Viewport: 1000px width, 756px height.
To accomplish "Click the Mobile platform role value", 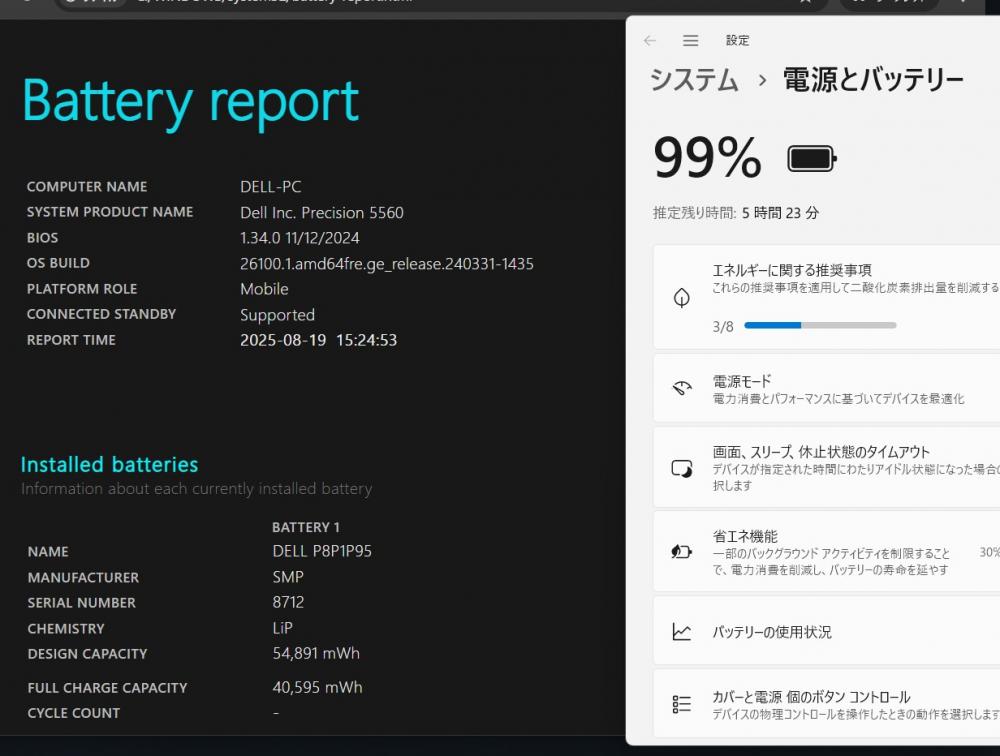I will pyautogui.click(x=264, y=289).
